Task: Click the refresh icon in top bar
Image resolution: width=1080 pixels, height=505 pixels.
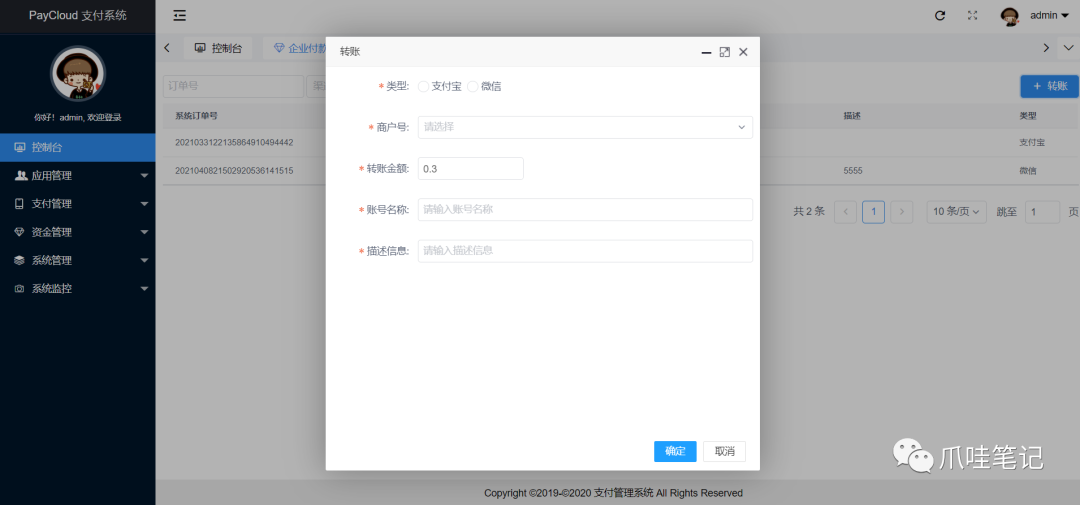Action: [x=939, y=15]
